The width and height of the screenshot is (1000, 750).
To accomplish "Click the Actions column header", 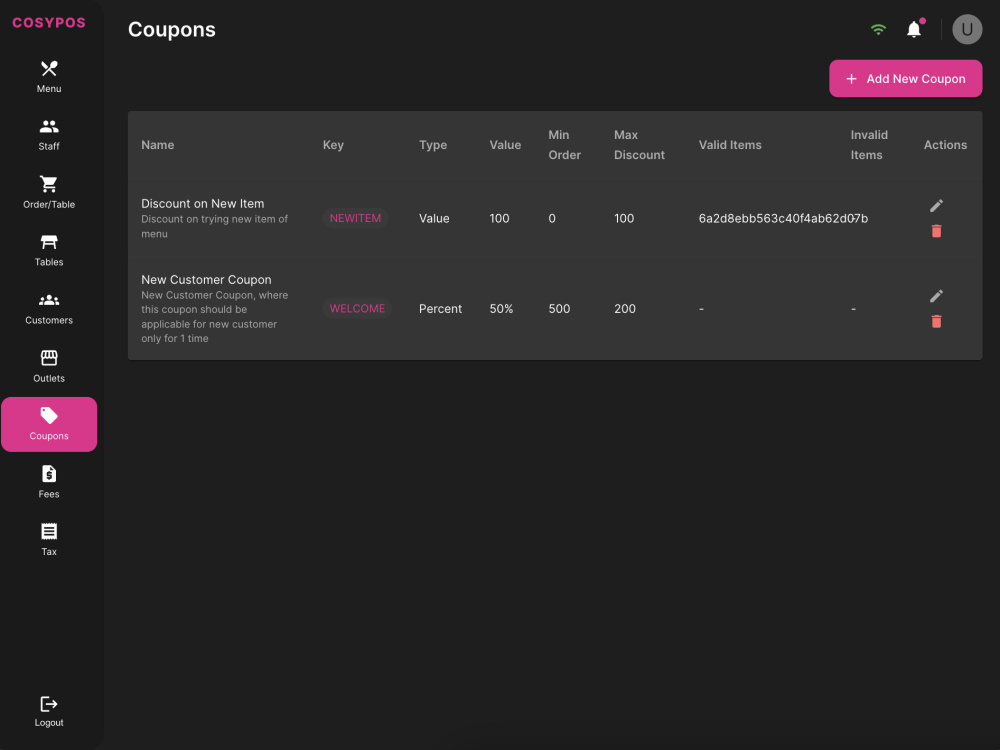I will point(945,145).
